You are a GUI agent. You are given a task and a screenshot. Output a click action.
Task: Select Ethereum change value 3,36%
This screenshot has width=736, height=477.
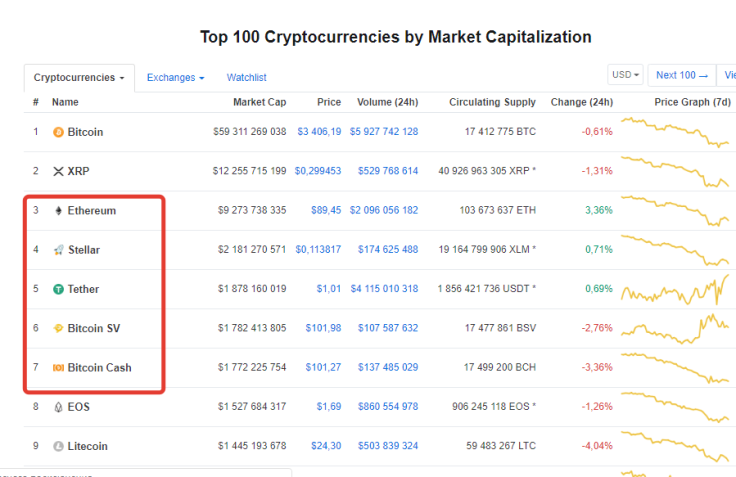coord(599,210)
